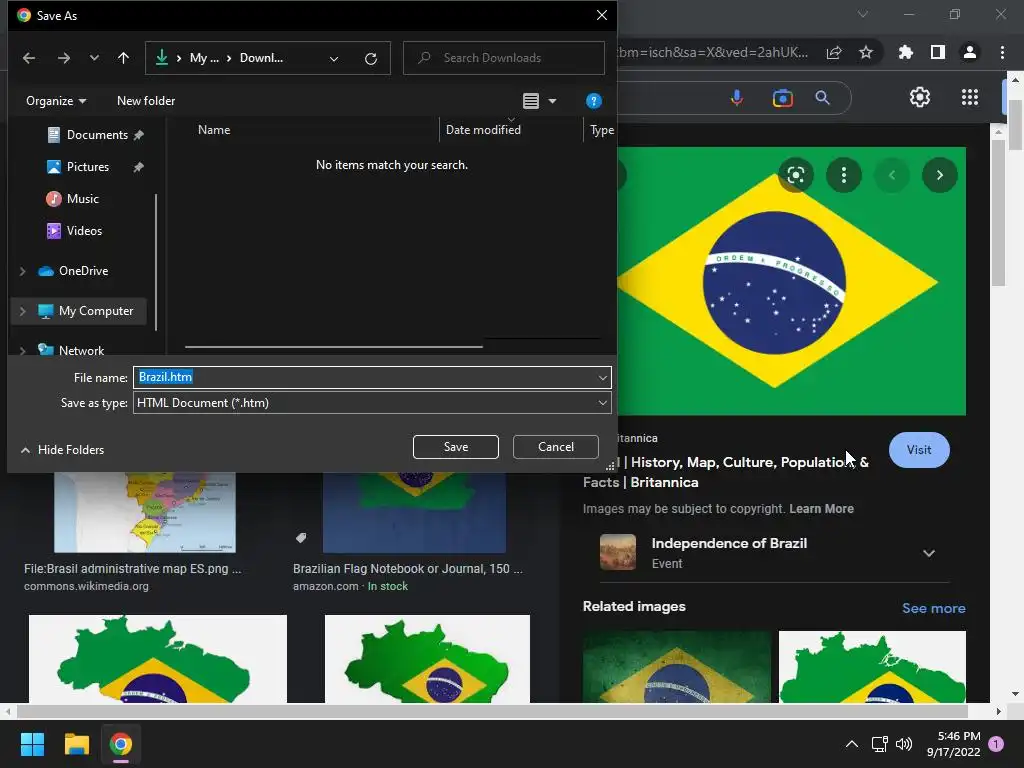Toggle Chrome side panel icon
The image size is (1024, 768).
(938, 52)
